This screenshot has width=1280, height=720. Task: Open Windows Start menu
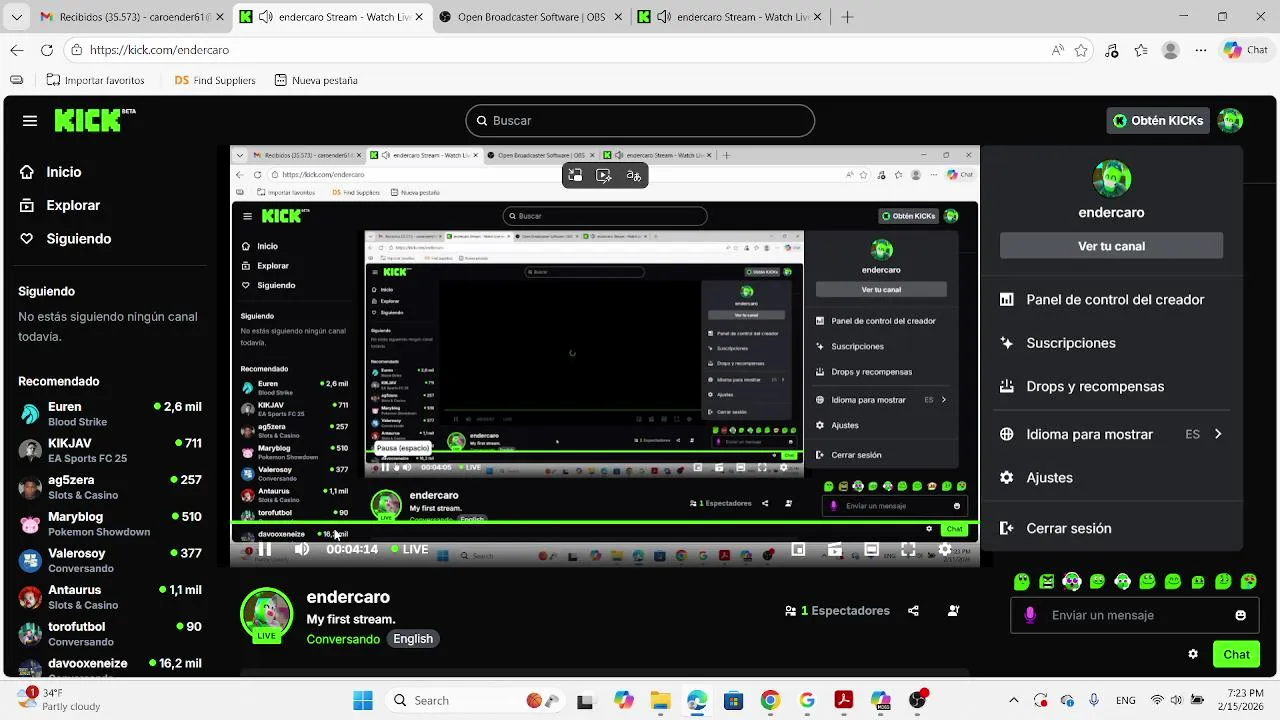362,701
